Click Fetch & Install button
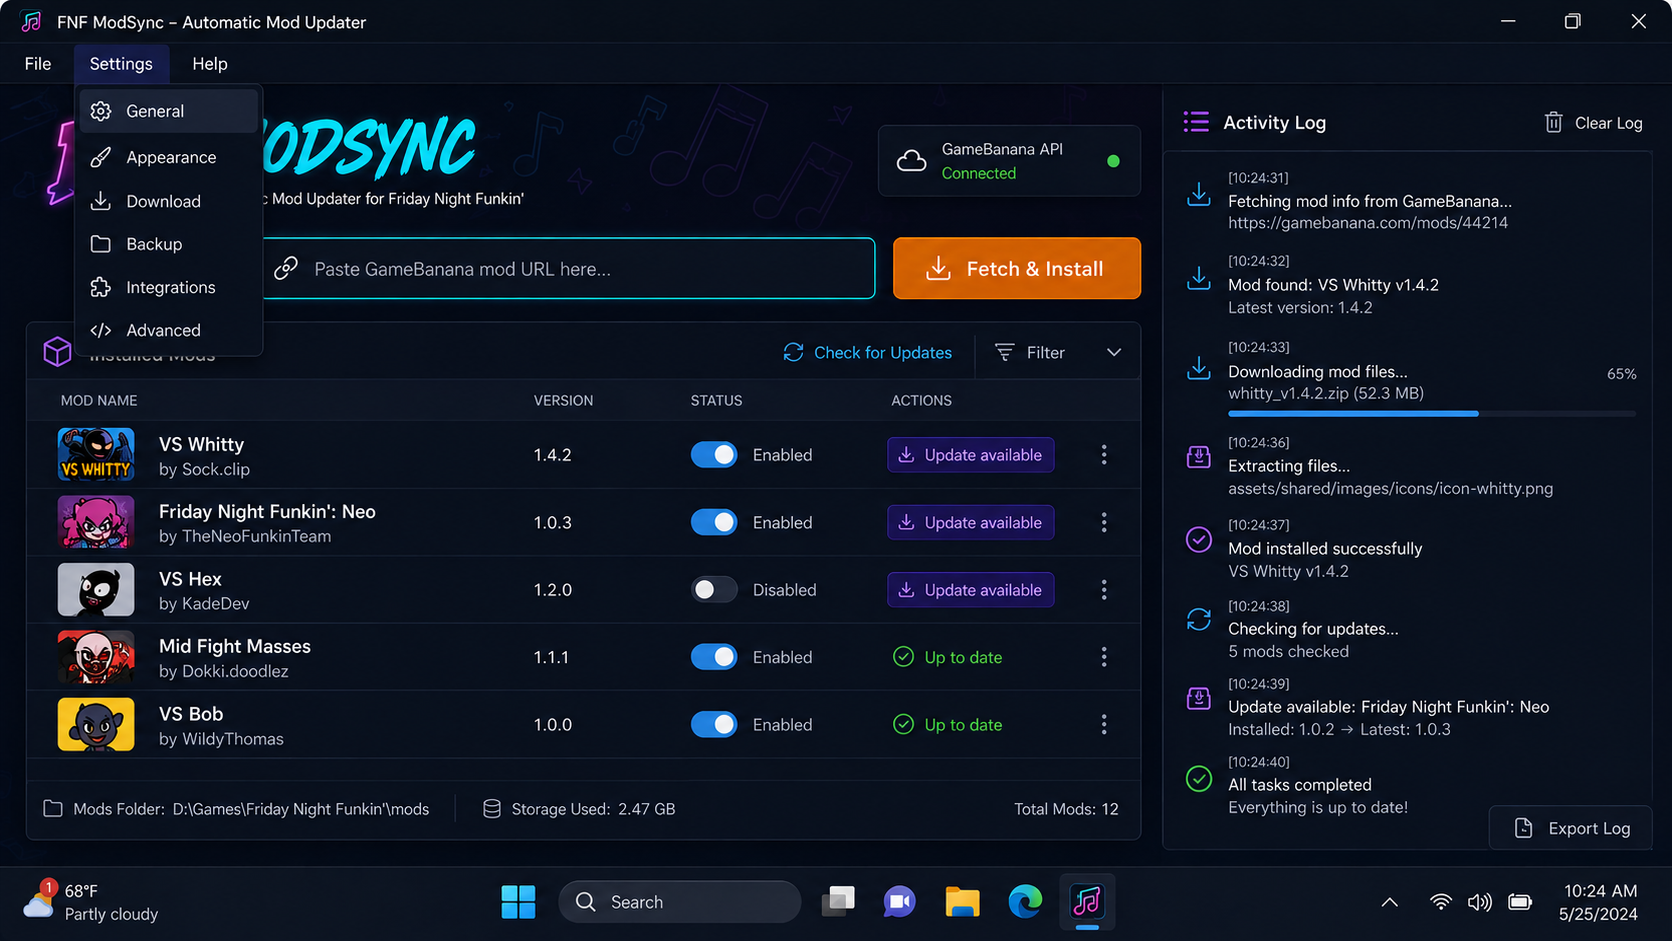Viewport: 1672px width, 941px height. (1017, 268)
